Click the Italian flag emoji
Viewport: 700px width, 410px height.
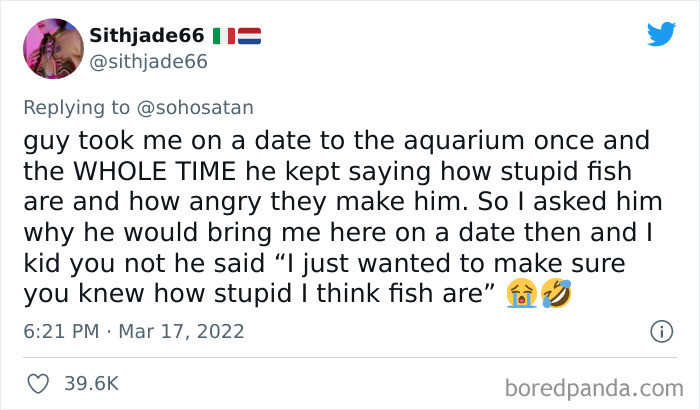[224, 36]
